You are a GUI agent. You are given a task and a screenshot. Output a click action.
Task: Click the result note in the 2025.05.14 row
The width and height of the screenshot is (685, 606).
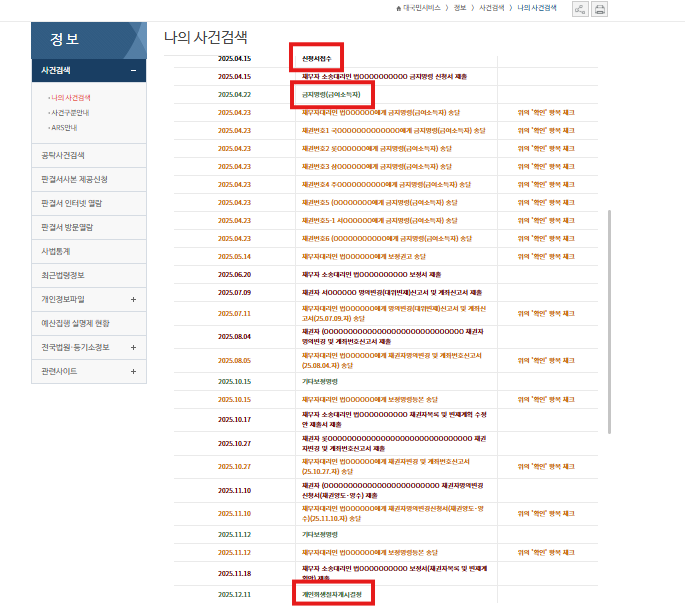pyautogui.click(x=546, y=256)
